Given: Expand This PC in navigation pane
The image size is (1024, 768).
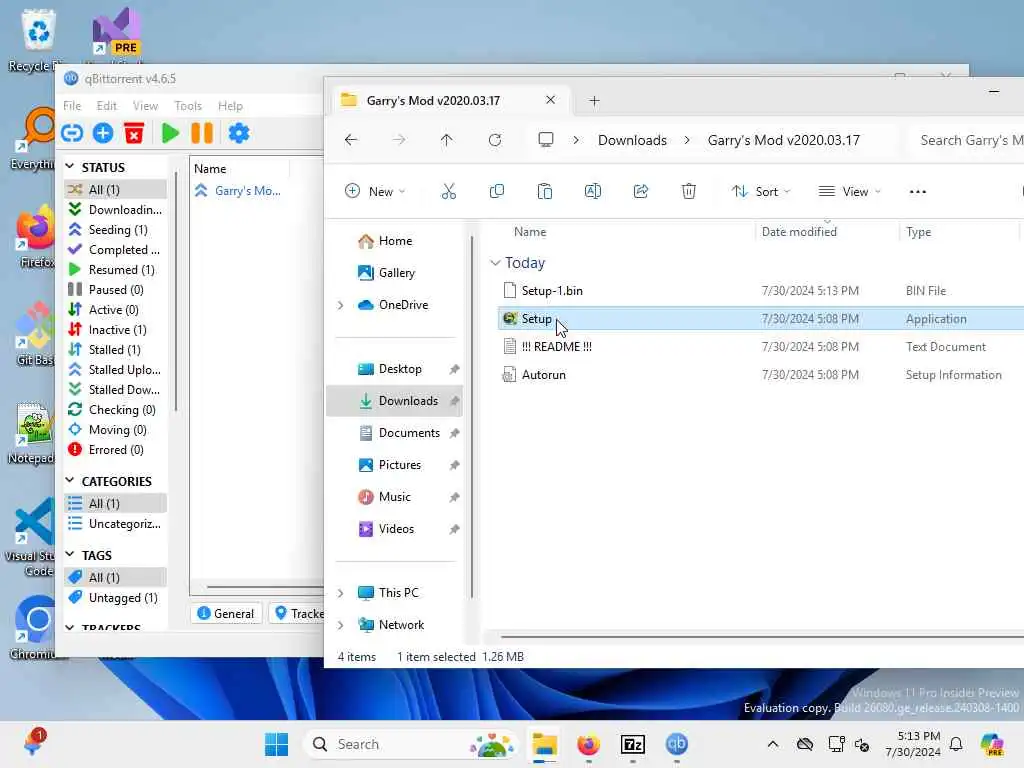Looking at the screenshot, I should [x=340, y=593].
